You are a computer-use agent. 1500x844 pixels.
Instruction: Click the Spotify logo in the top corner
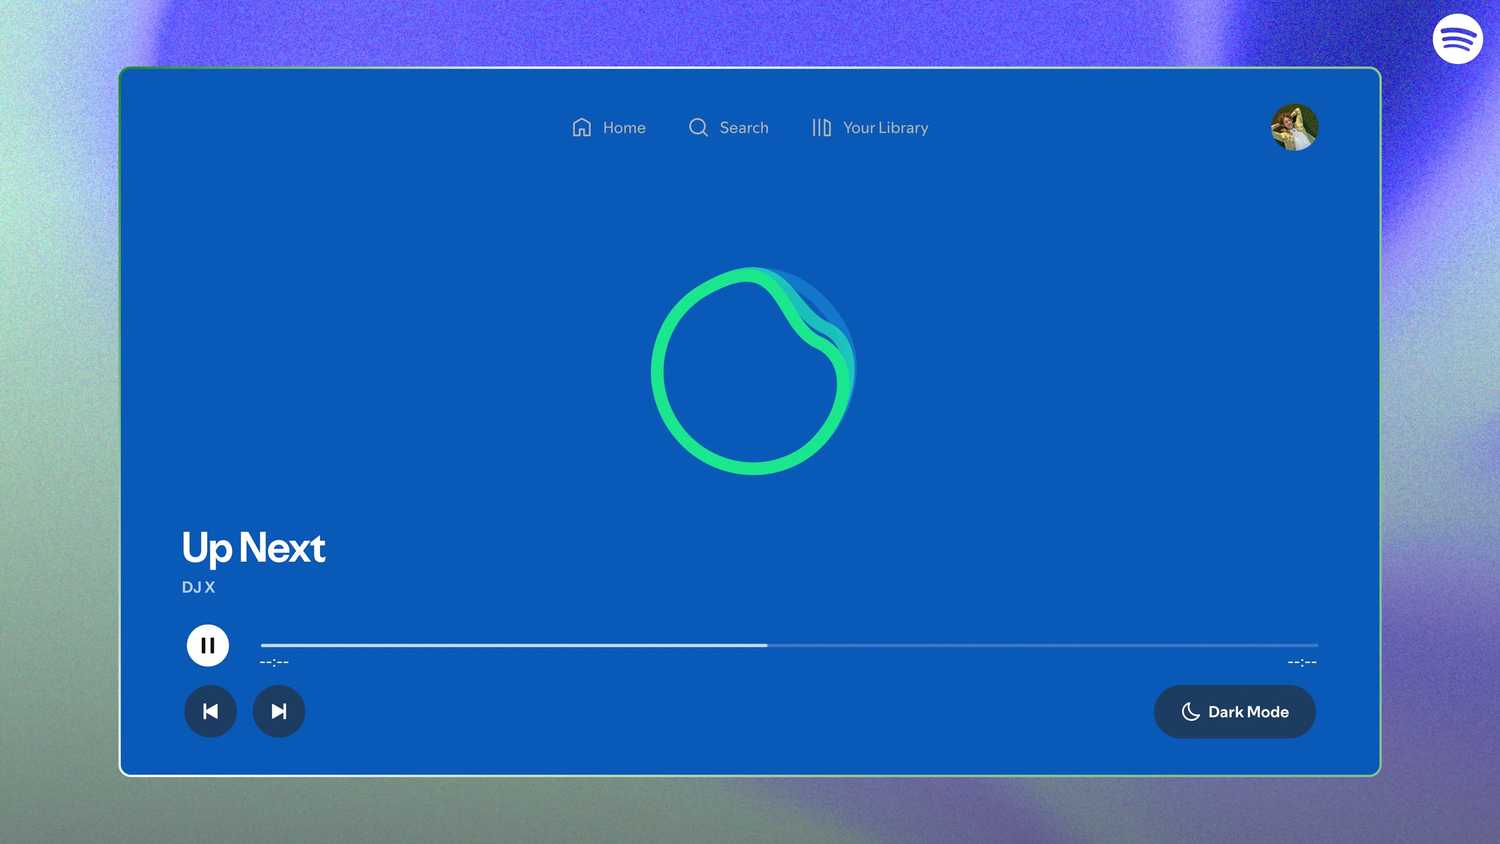[x=1457, y=38]
